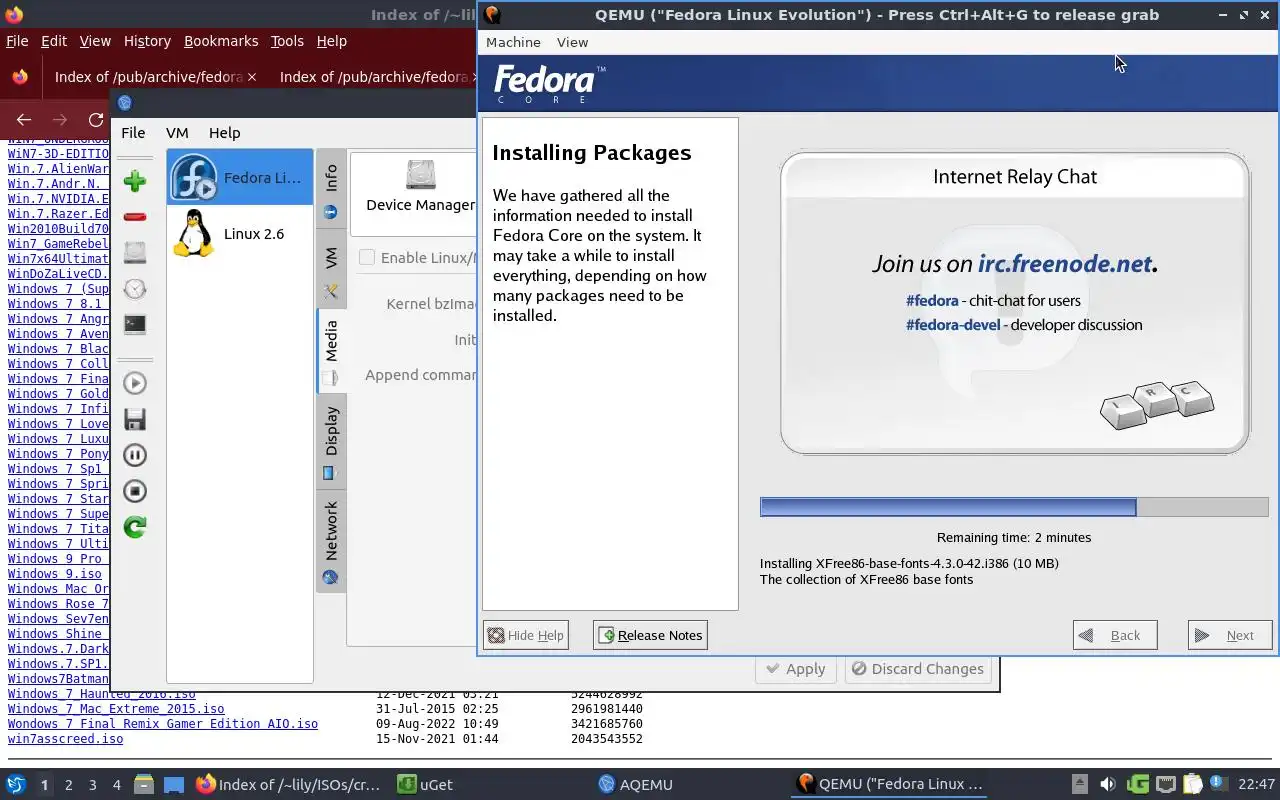1280x800 pixels.
Task: Select the Linux 2.6 VM in the list
Action: pos(239,233)
